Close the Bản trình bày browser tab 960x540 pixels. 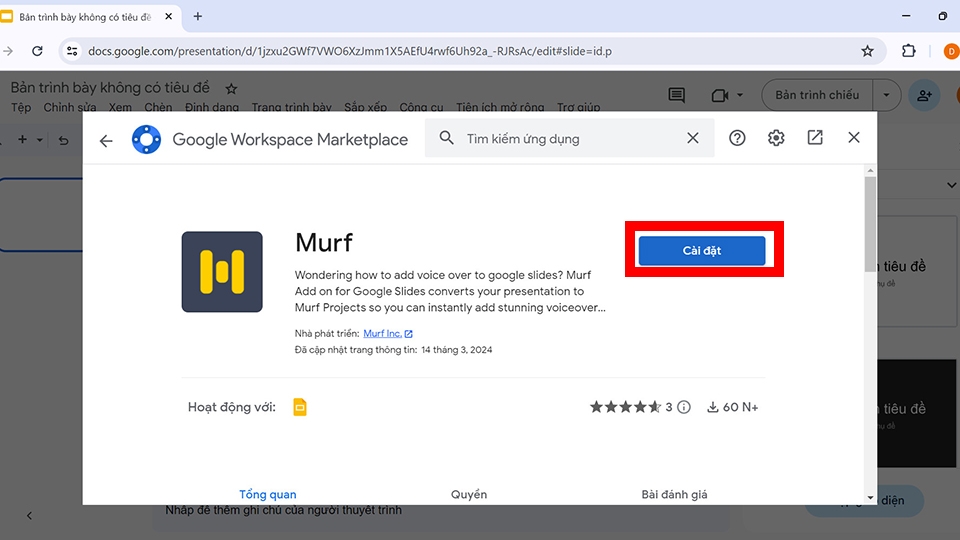(x=168, y=17)
